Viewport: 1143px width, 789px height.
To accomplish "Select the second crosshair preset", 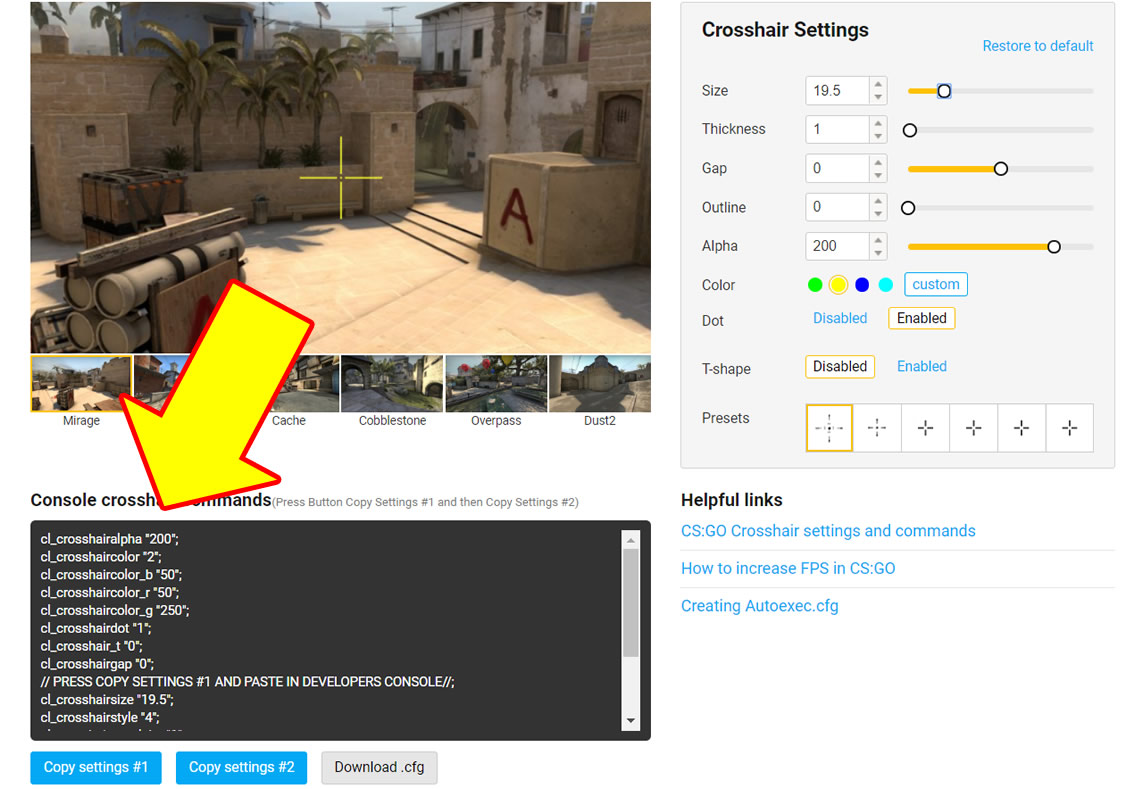I will pyautogui.click(x=877, y=427).
